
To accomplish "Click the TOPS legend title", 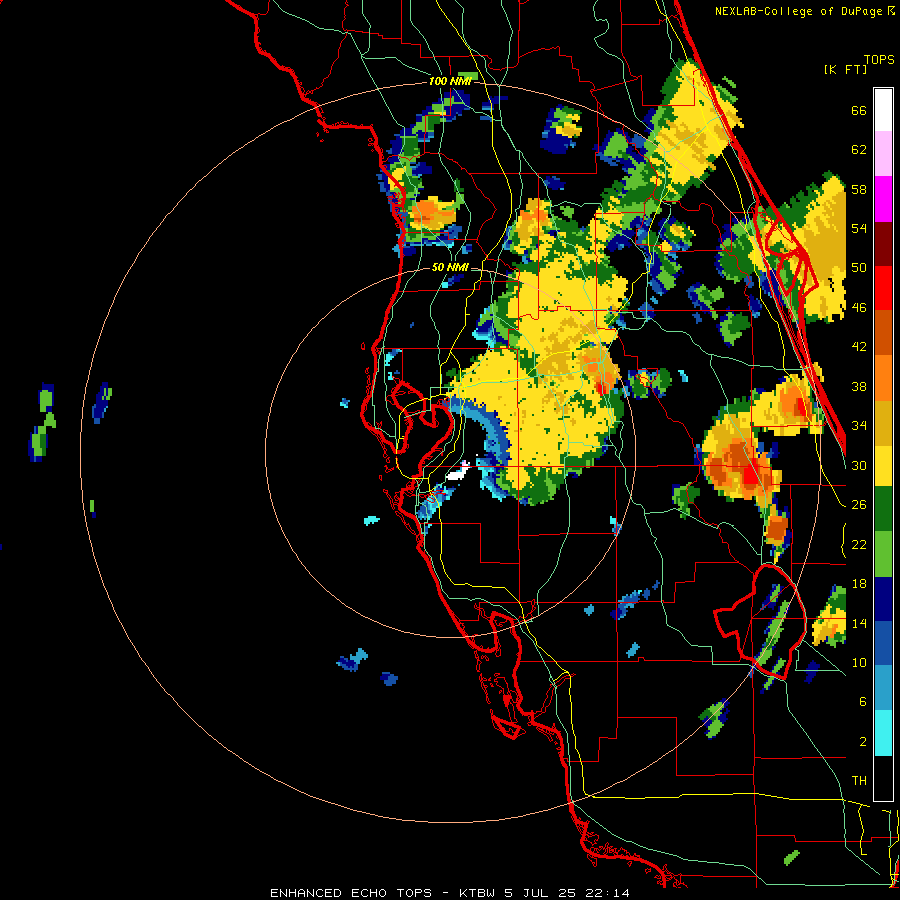I will [x=879, y=60].
